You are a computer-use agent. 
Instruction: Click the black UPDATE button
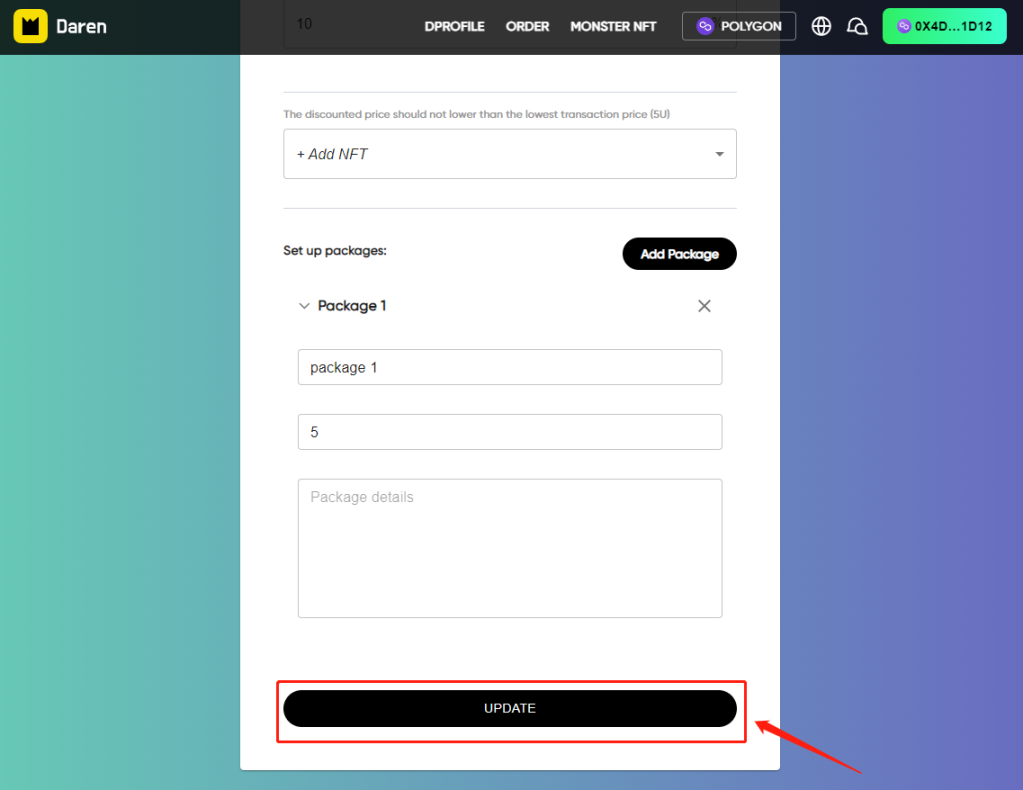[510, 708]
